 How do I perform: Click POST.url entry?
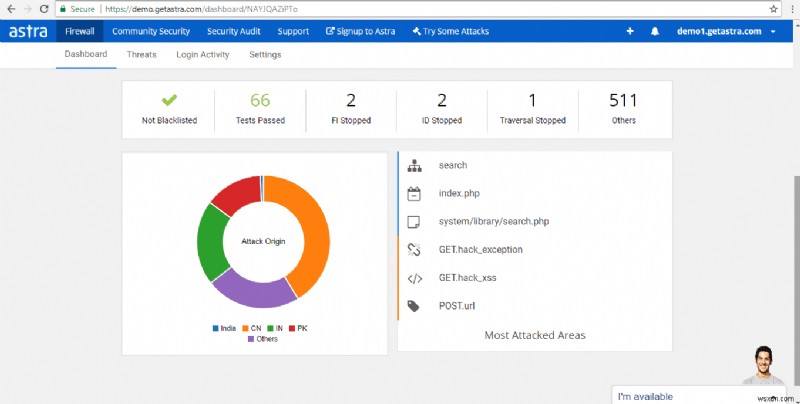(457, 306)
